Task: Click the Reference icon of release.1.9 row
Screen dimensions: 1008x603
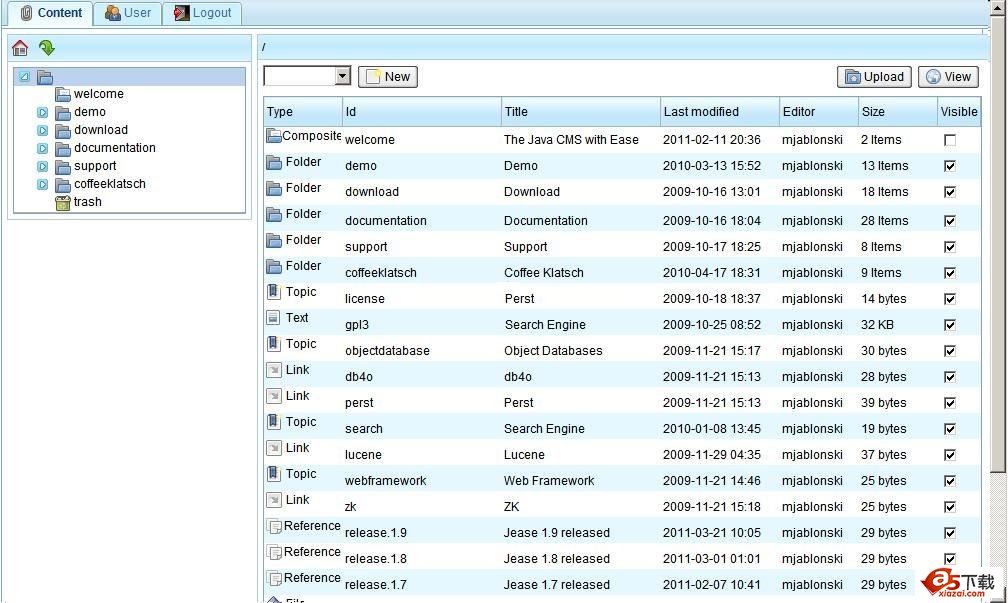Action: (273, 526)
